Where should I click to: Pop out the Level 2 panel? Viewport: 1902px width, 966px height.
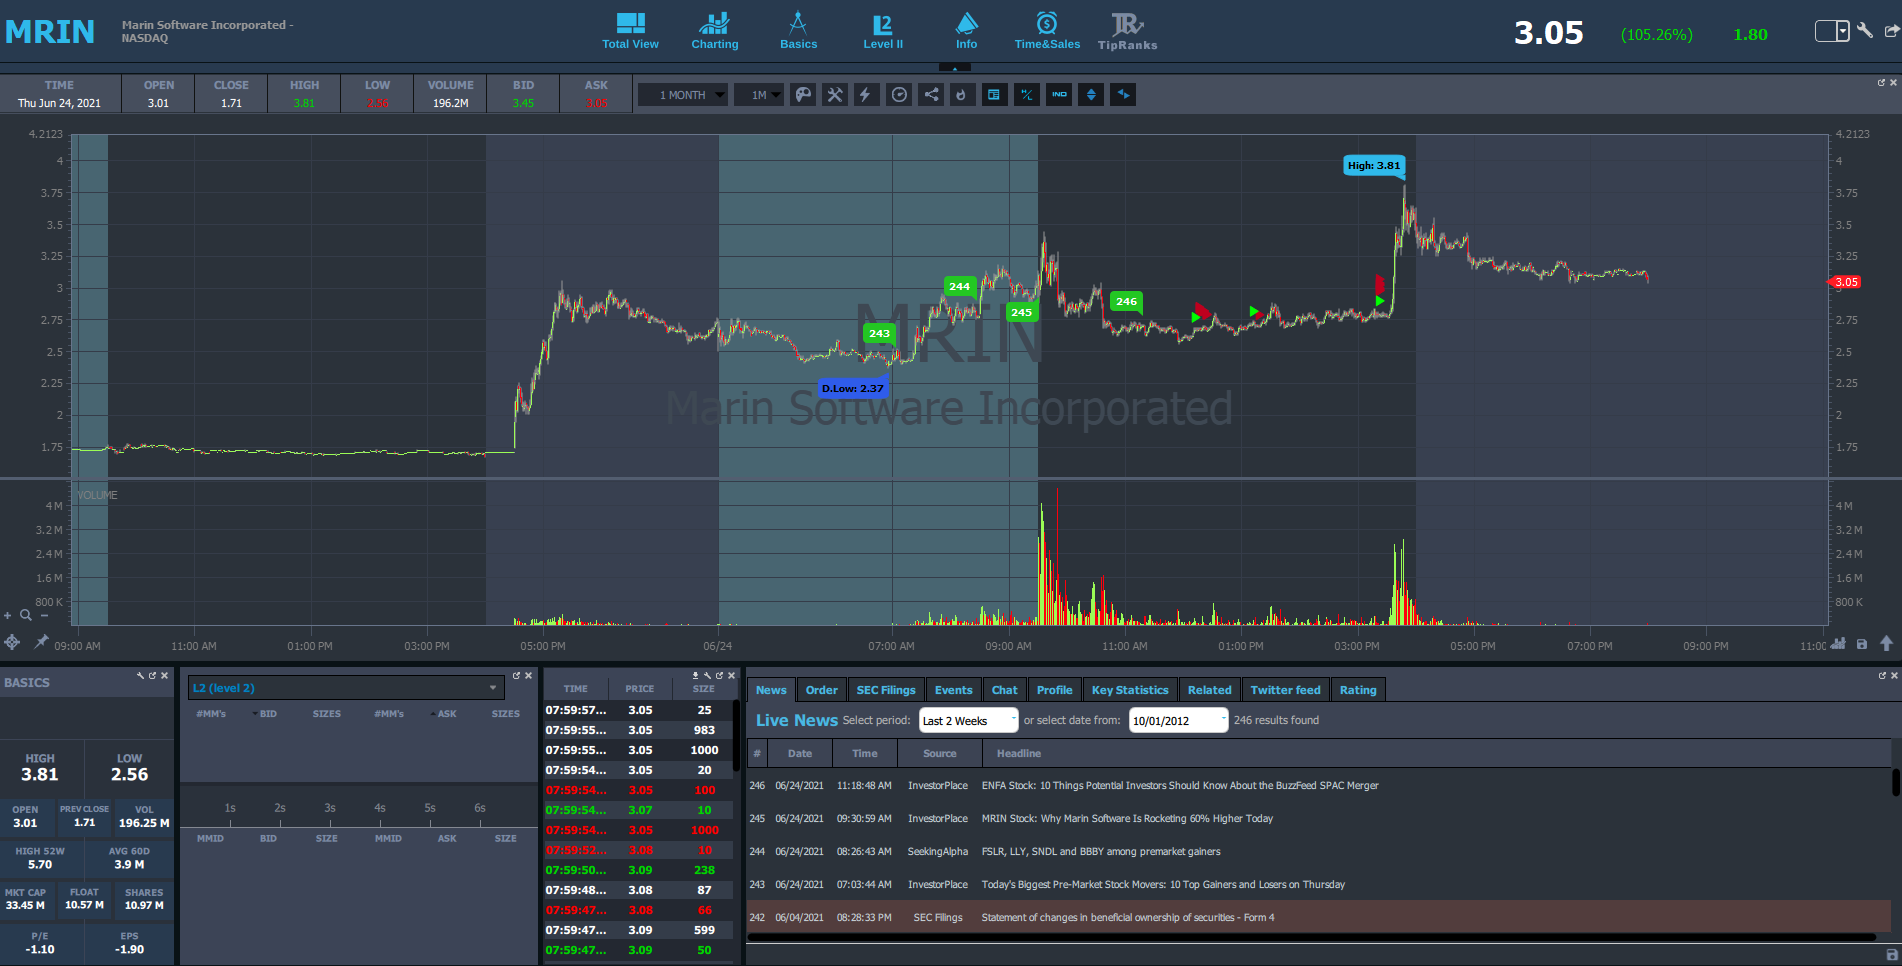(x=517, y=676)
